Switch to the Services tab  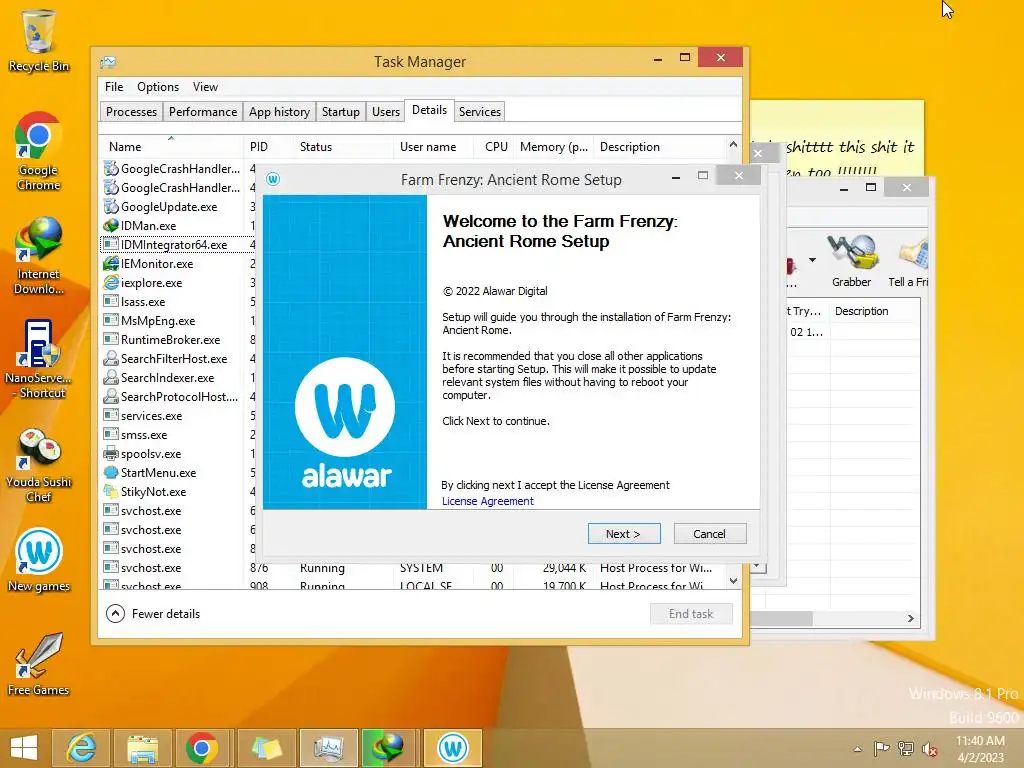click(480, 112)
